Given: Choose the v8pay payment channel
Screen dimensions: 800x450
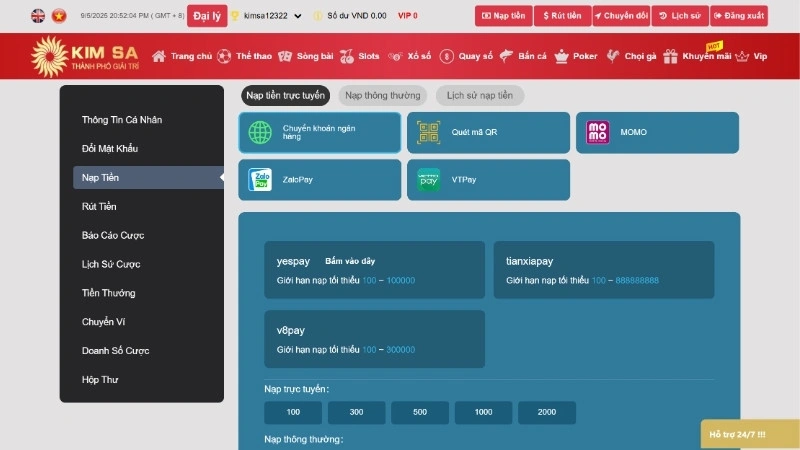Looking at the screenshot, I should [374, 339].
